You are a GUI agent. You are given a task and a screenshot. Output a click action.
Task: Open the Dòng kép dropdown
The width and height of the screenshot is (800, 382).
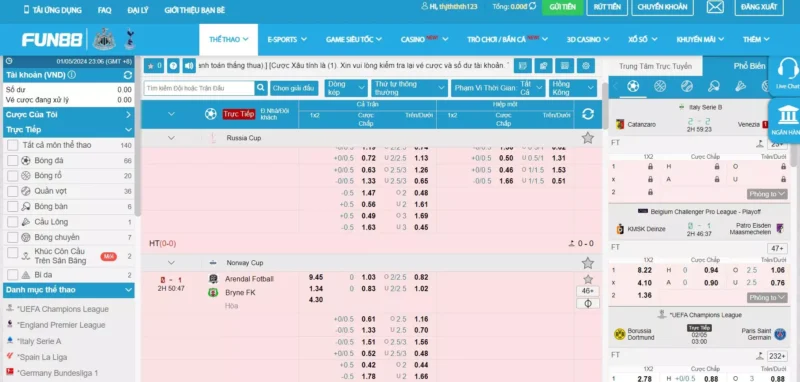click(x=346, y=88)
